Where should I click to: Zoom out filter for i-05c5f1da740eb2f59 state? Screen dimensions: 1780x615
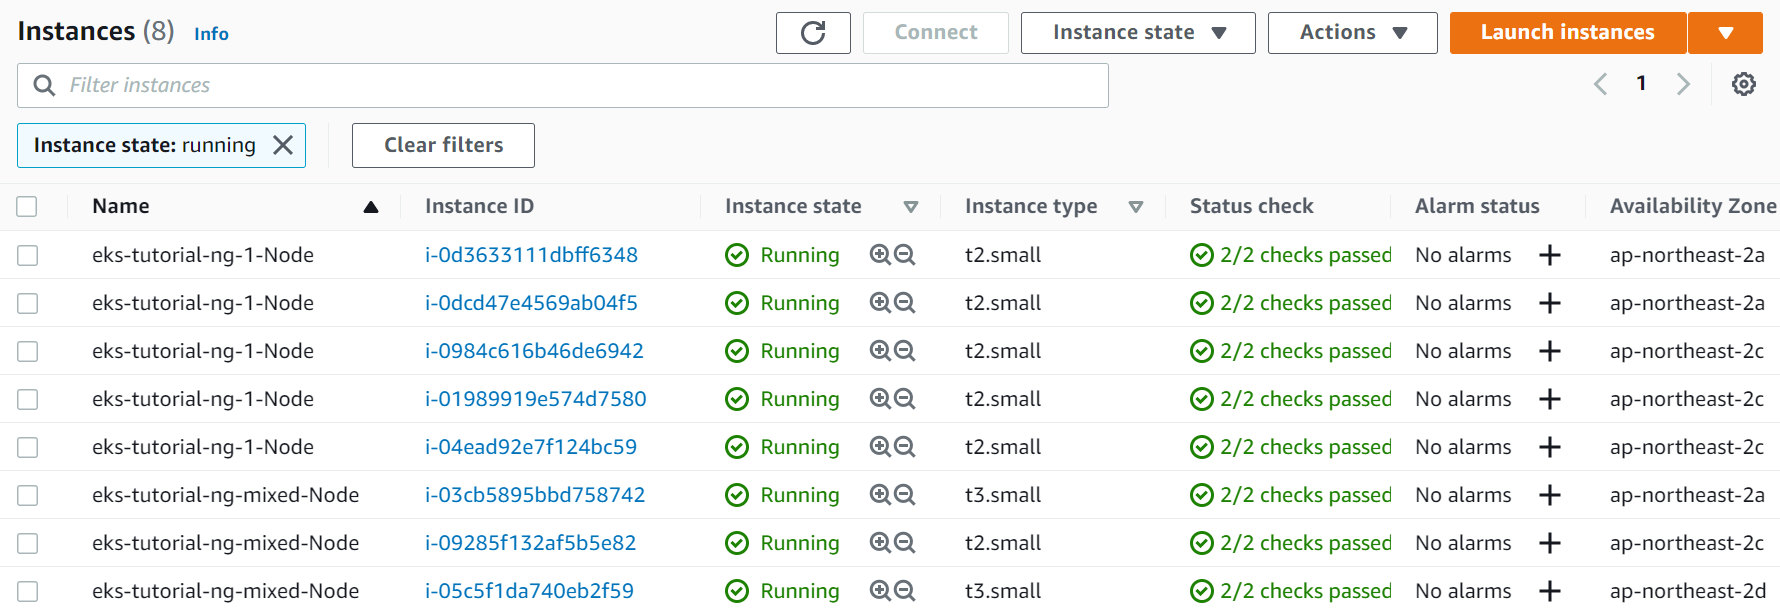905,591
